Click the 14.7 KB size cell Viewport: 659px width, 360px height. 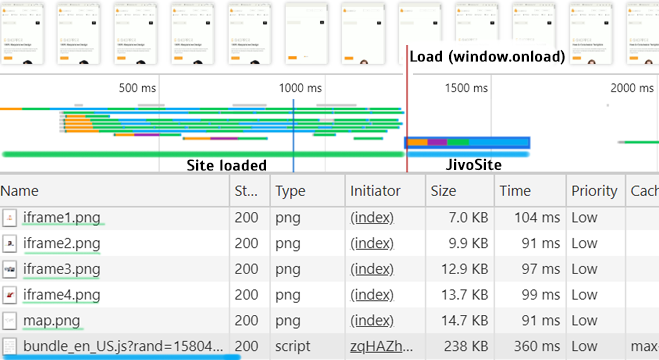(x=460, y=321)
